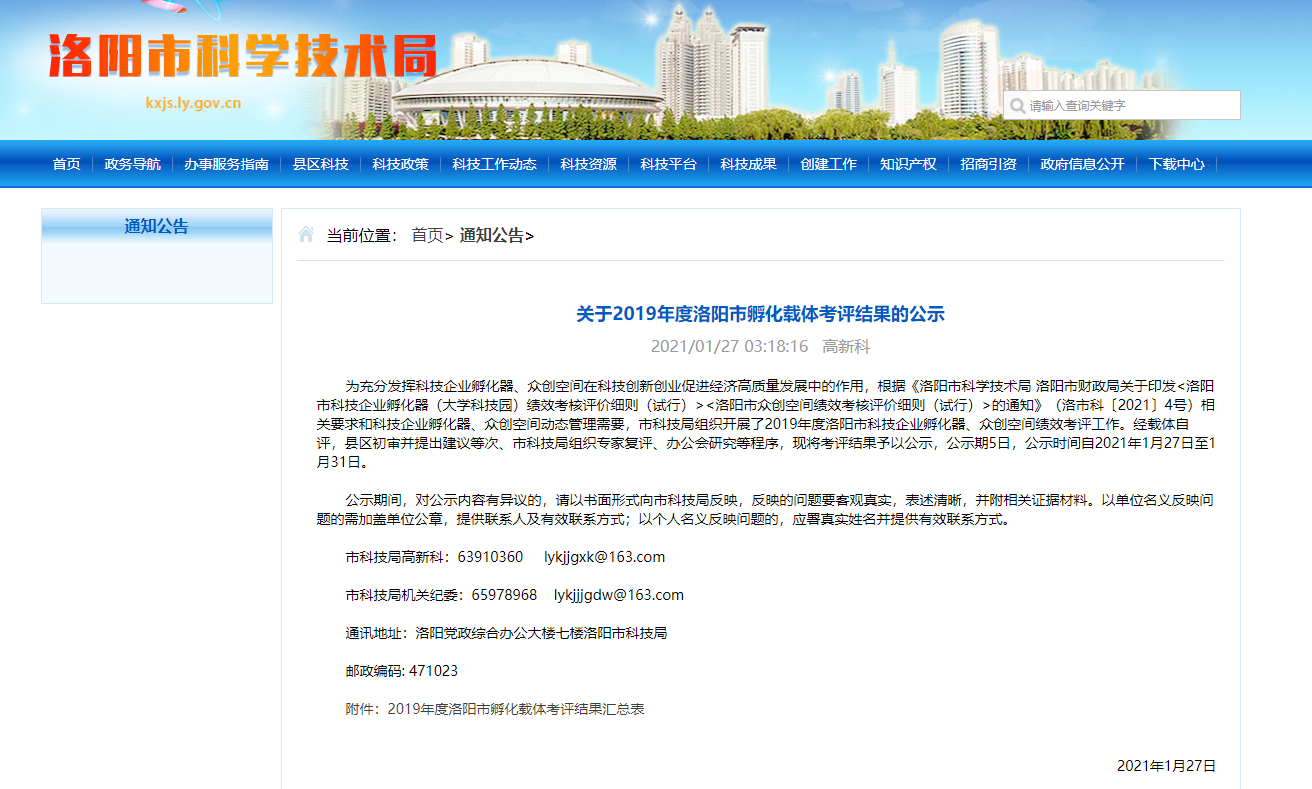
Task: Click the article title 关于2019年度洛阳市孵化载体考评结果的公示
Action: 760,314
